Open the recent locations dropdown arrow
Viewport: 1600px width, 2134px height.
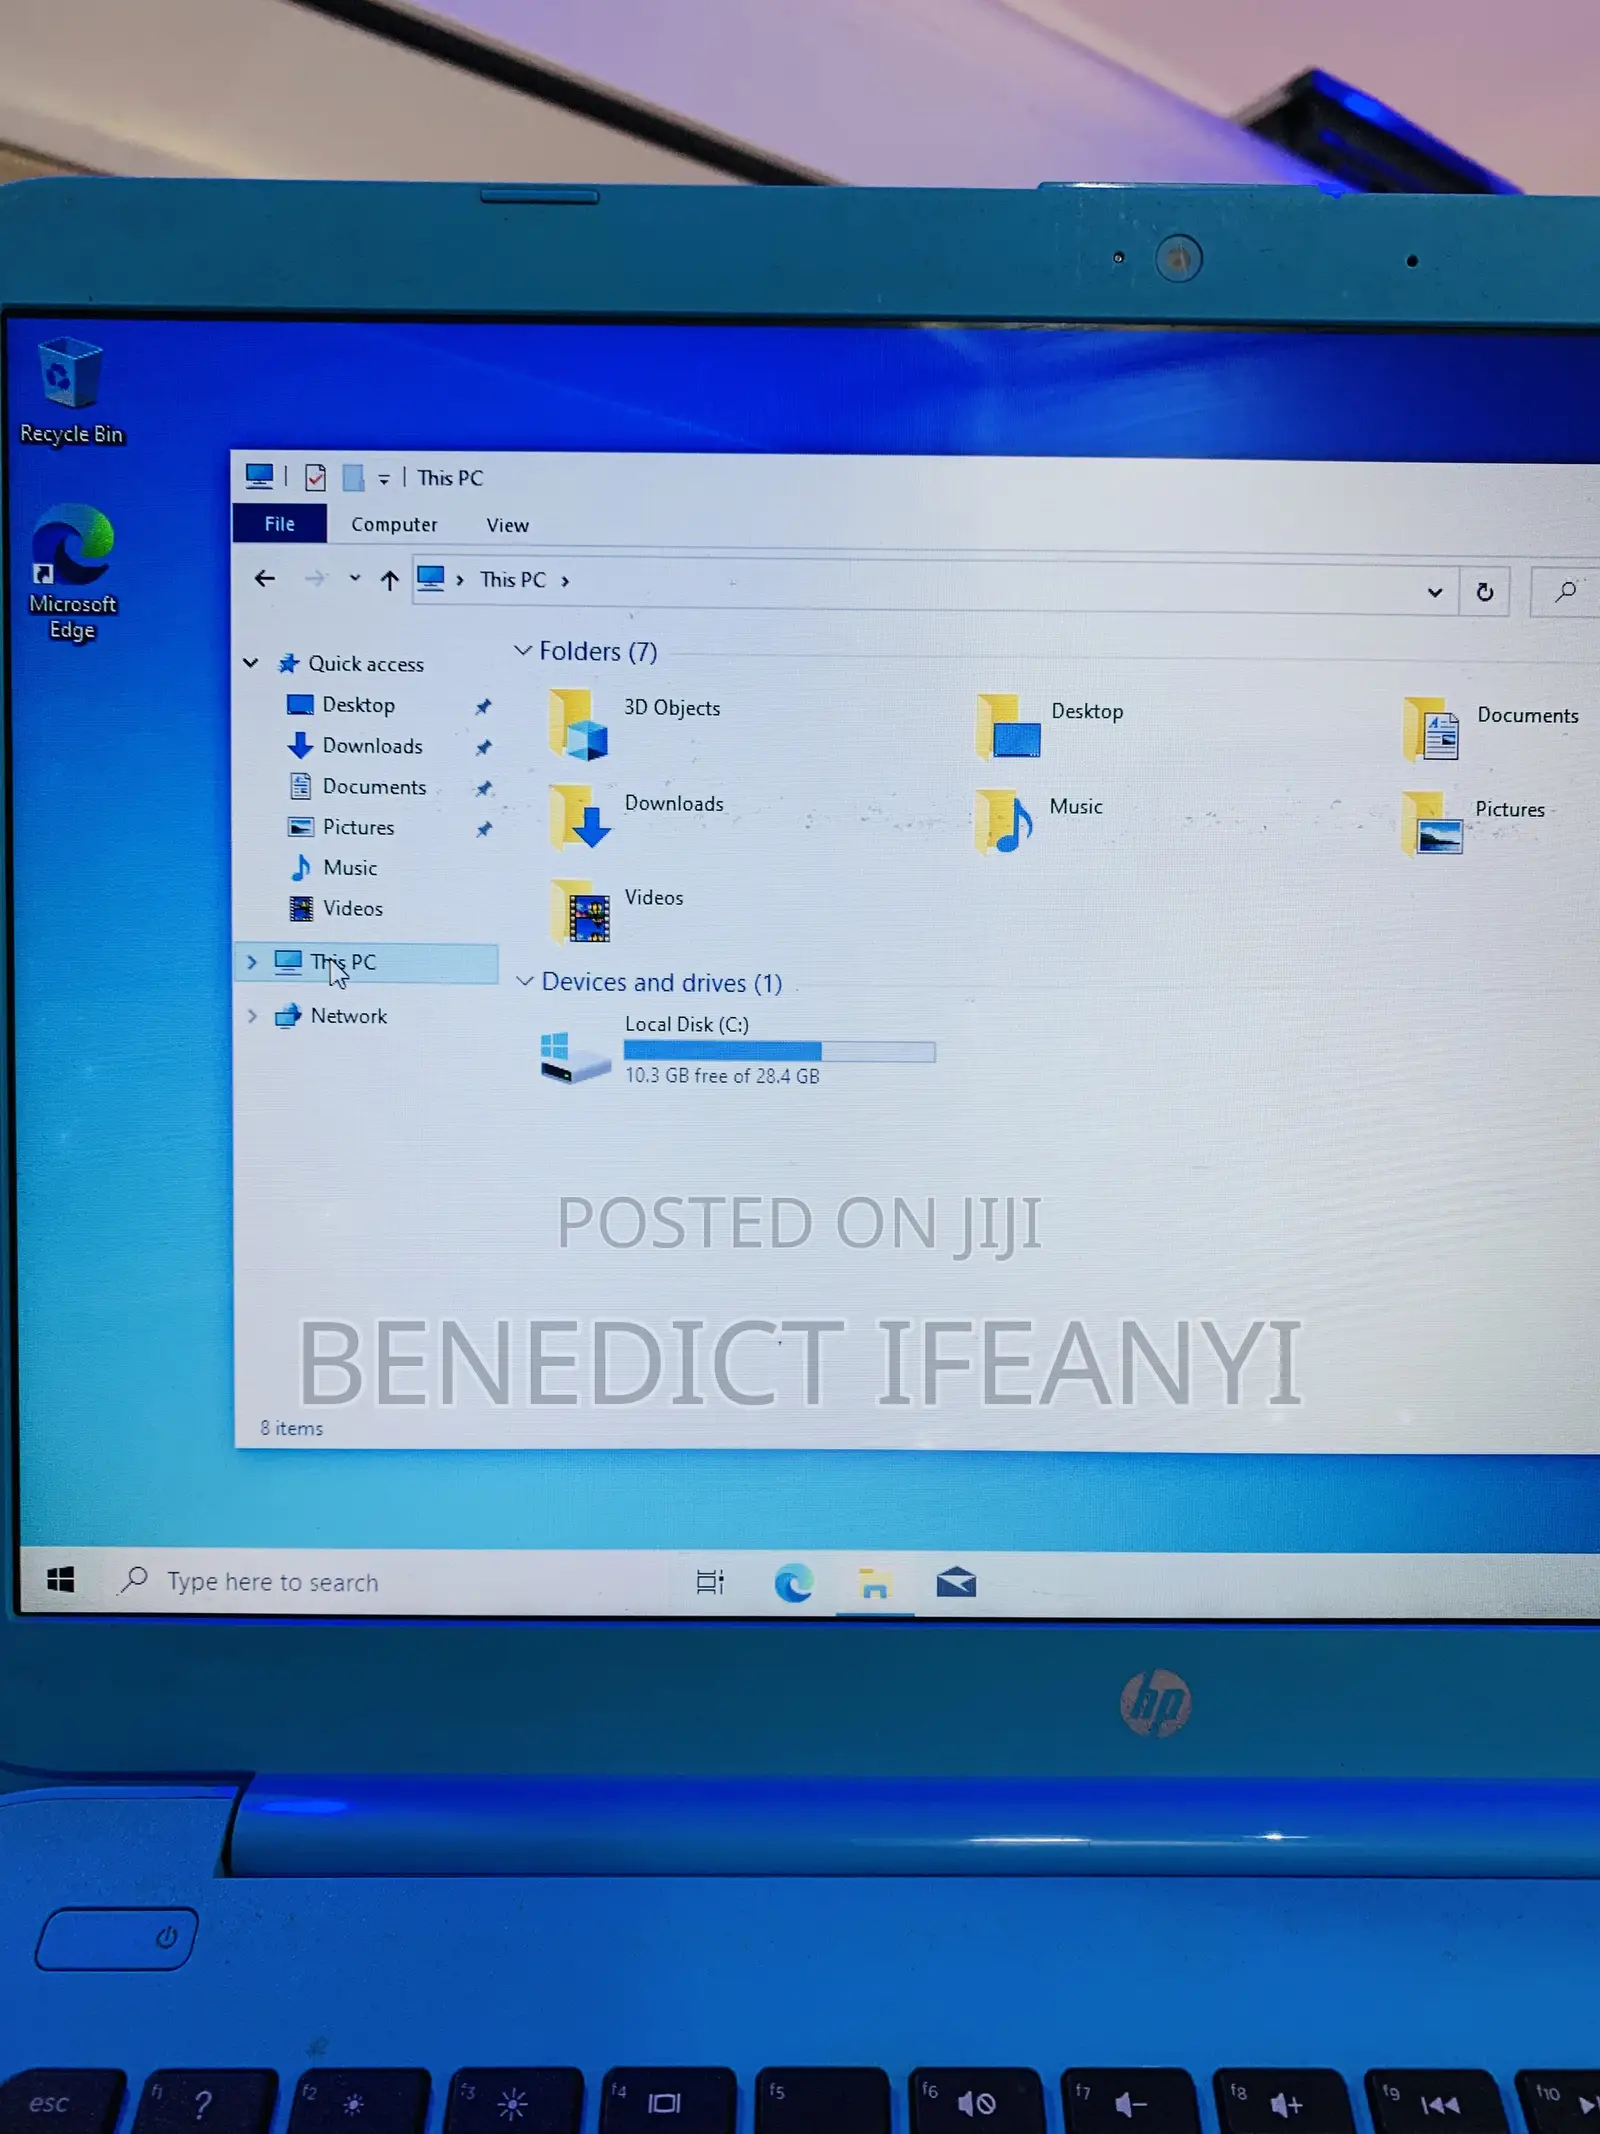pos(355,578)
